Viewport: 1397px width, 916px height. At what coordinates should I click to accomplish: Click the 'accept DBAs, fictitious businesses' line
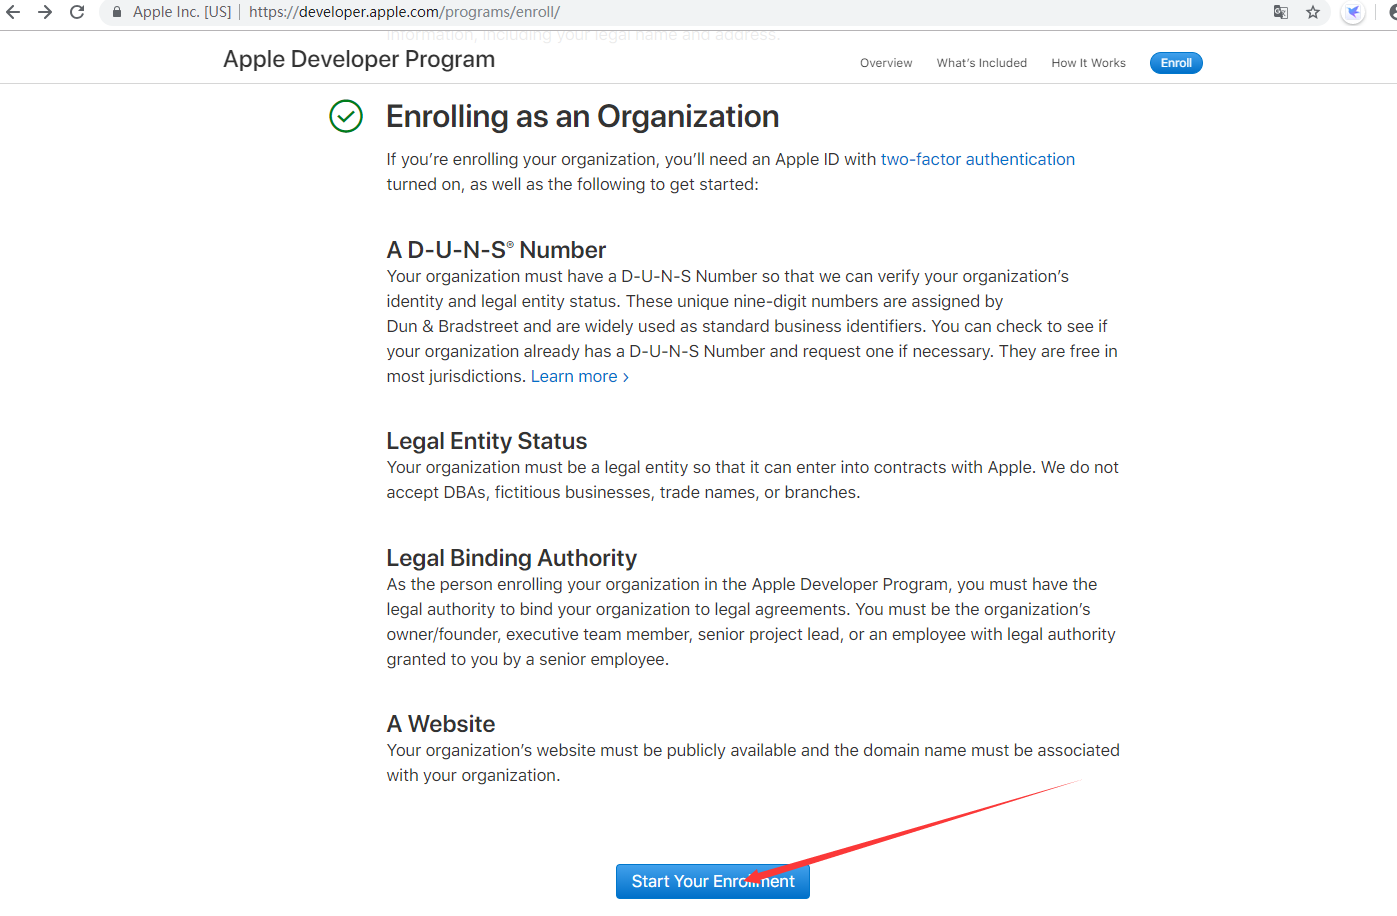pos(623,492)
